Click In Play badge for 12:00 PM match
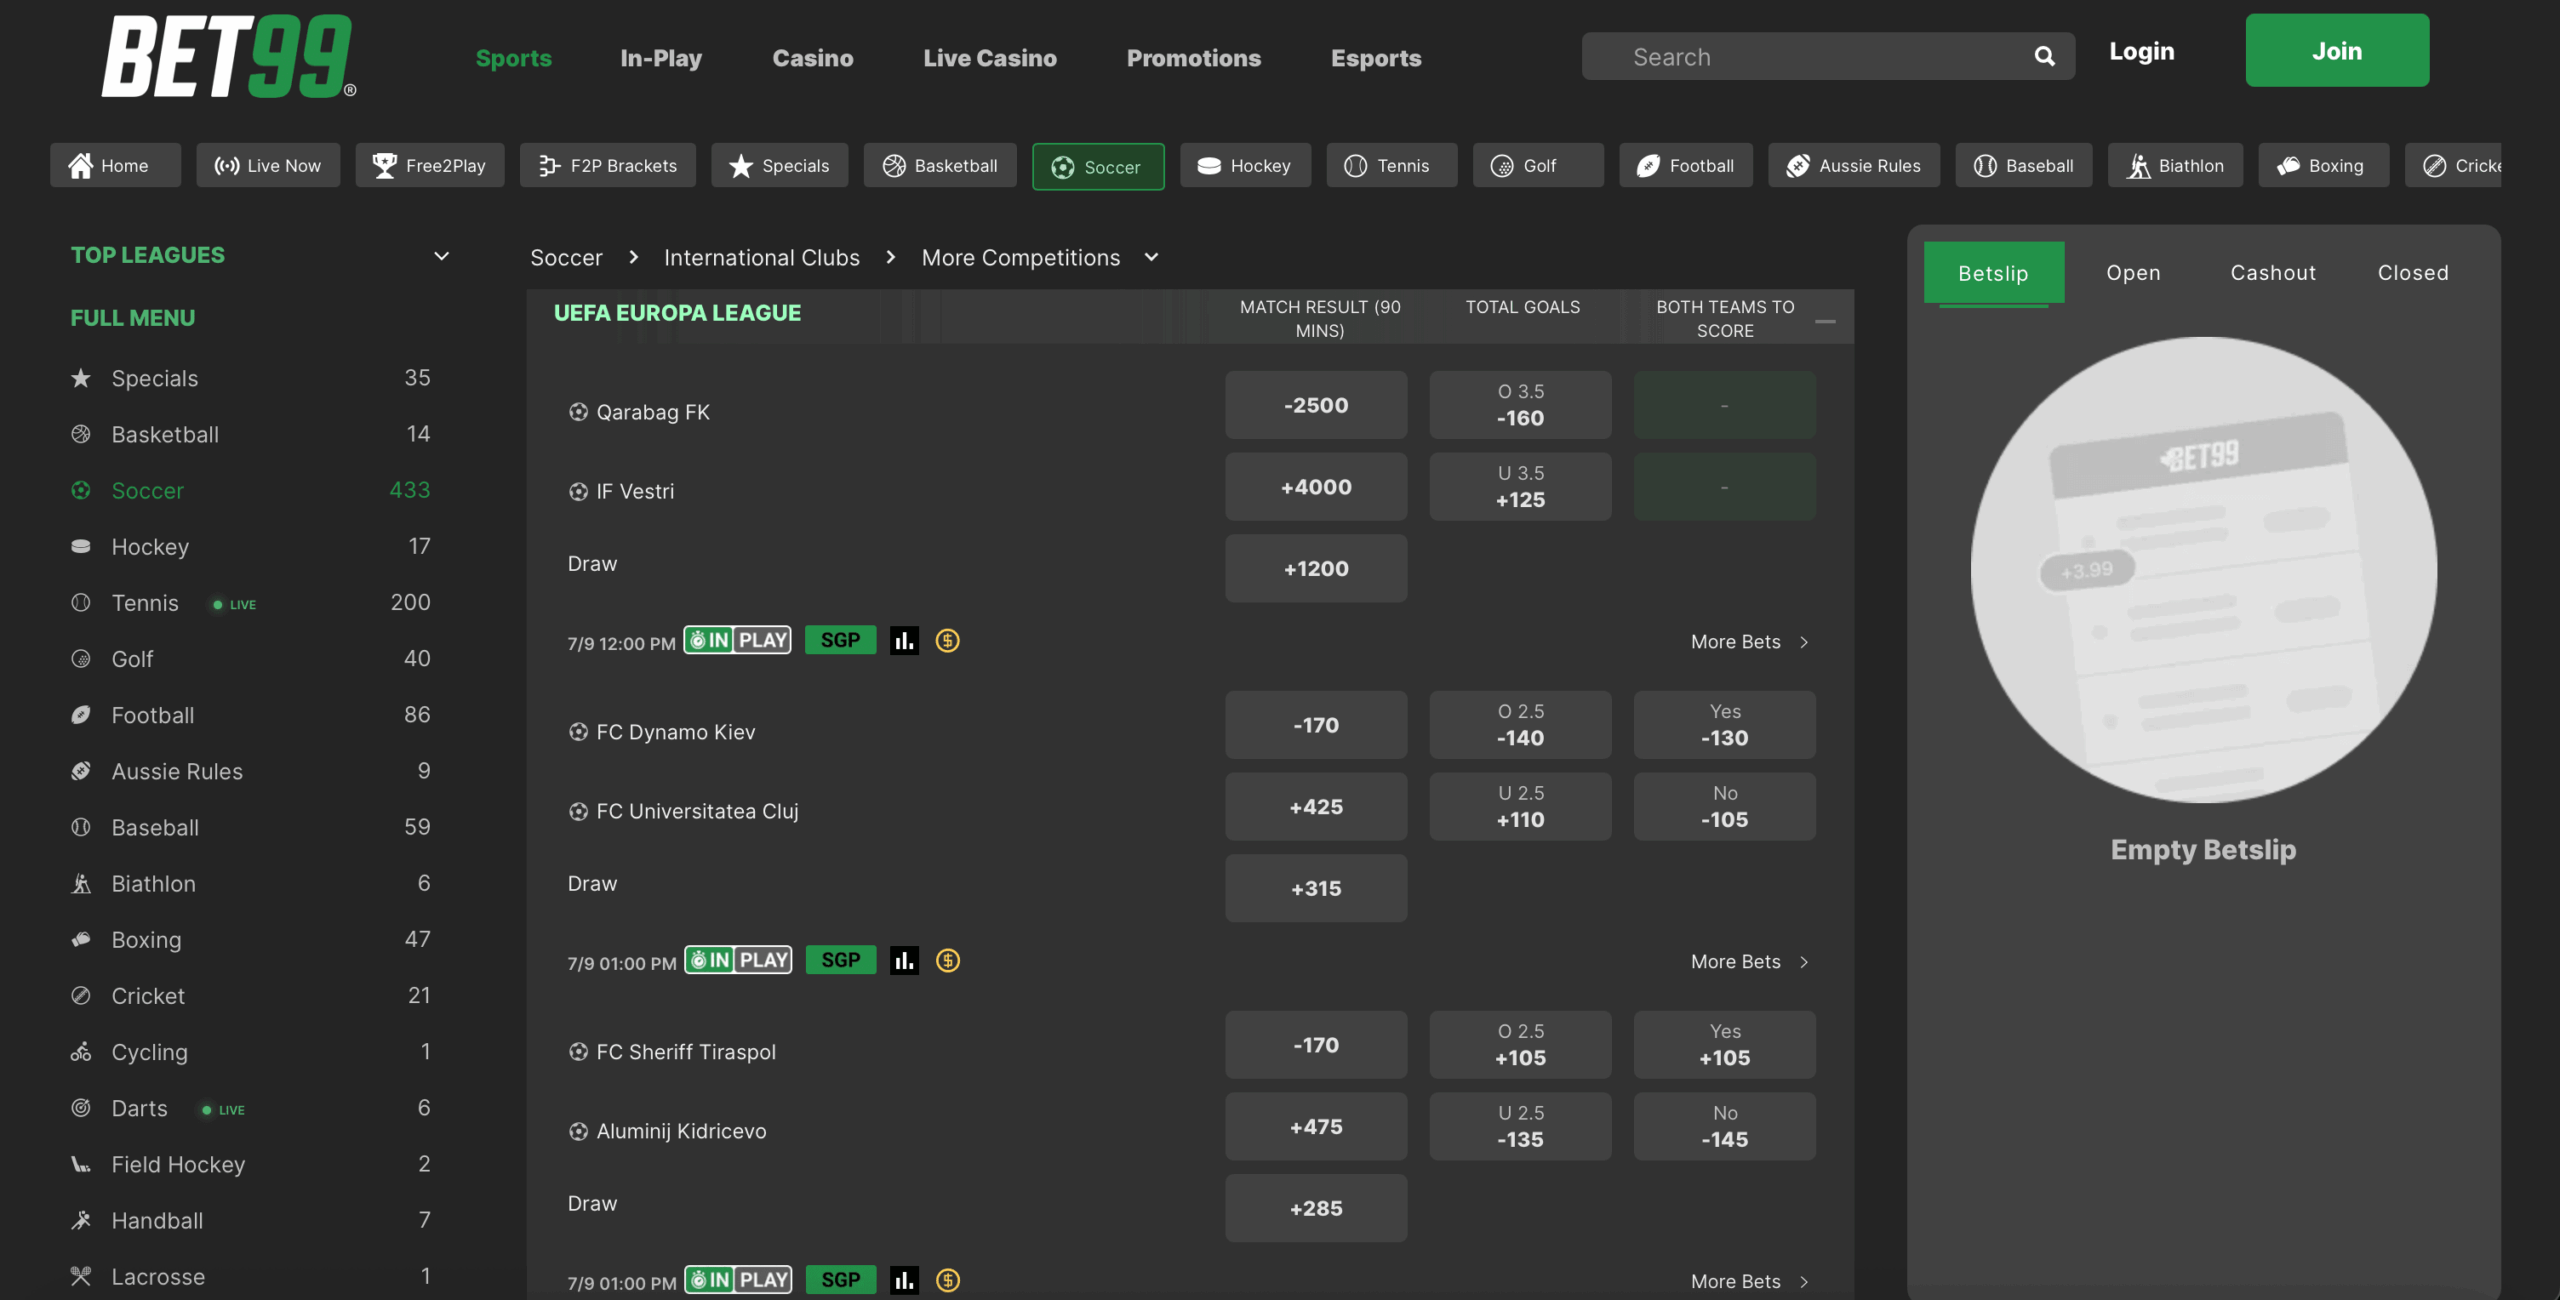Viewport: 2560px width, 1300px height. click(738, 640)
